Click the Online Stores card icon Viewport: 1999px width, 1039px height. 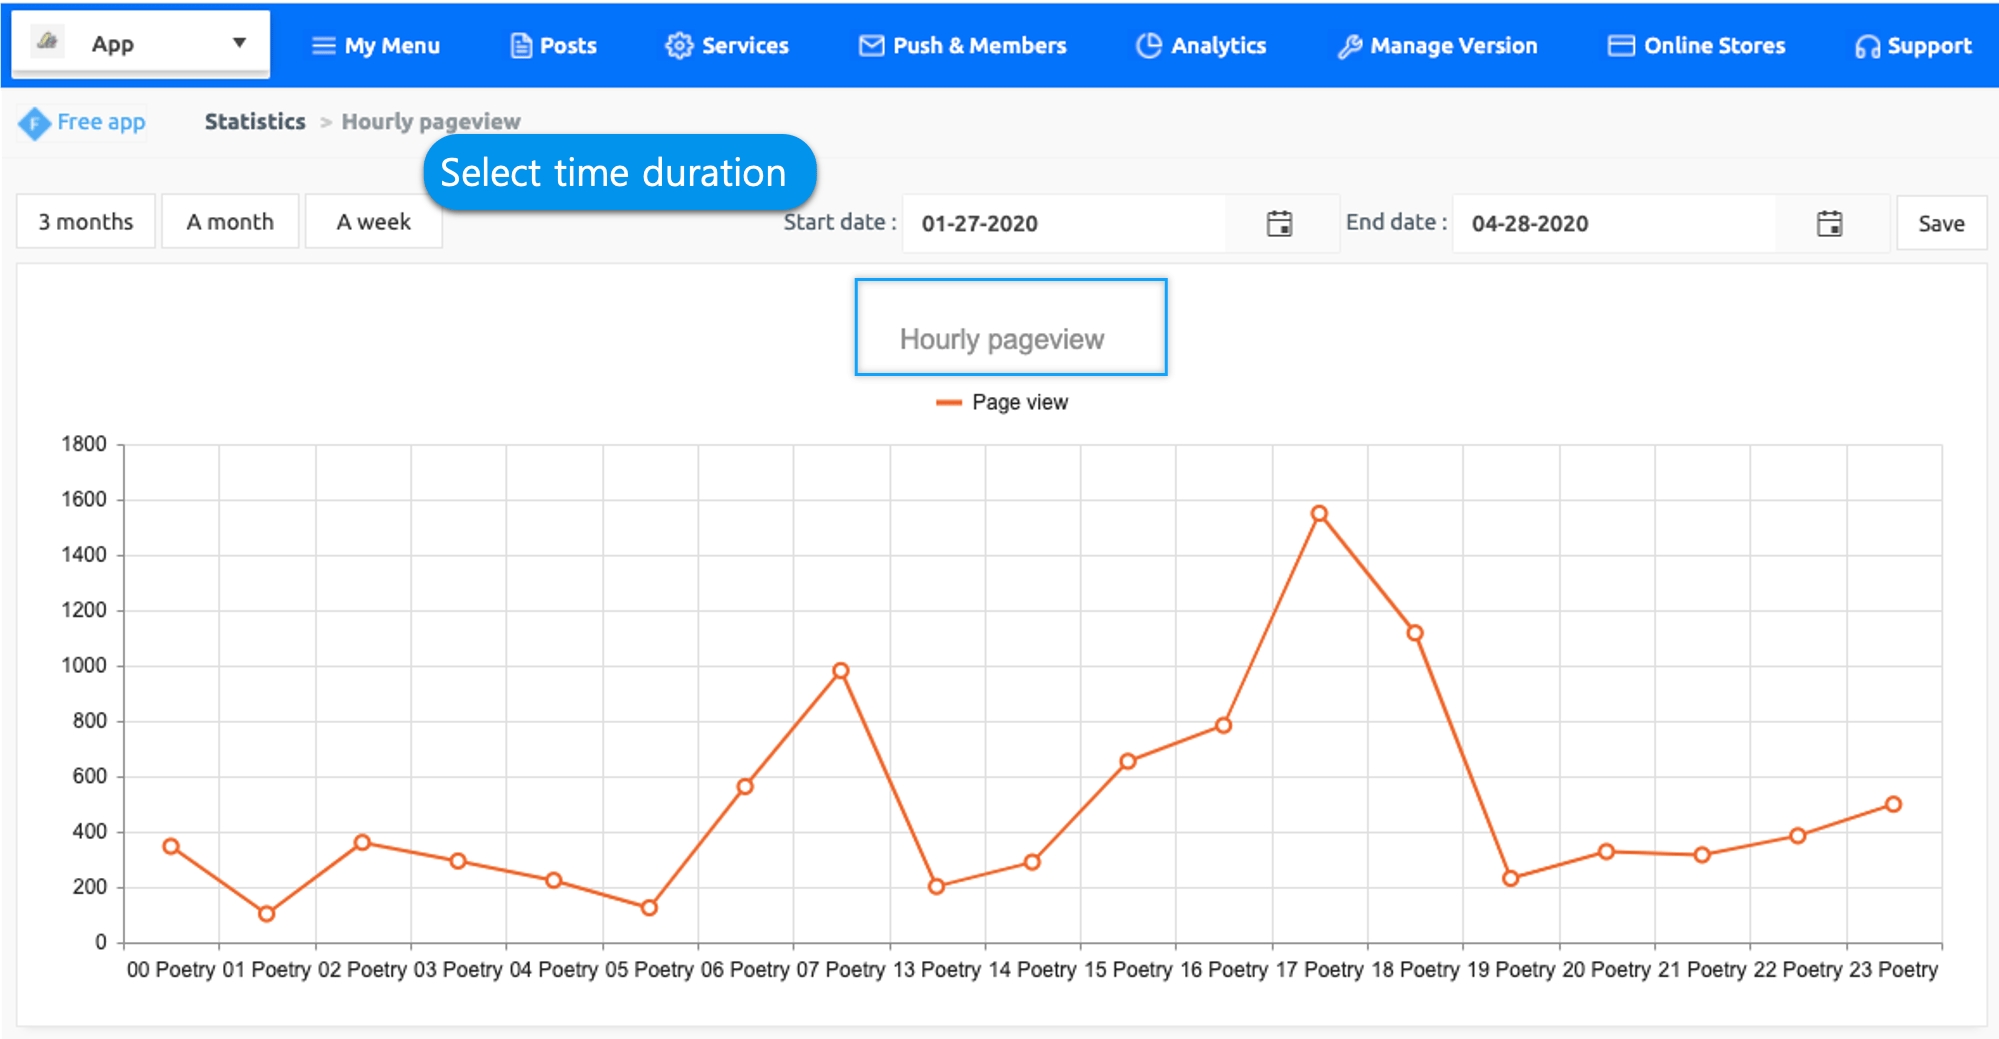pyautogui.click(x=1621, y=46)
